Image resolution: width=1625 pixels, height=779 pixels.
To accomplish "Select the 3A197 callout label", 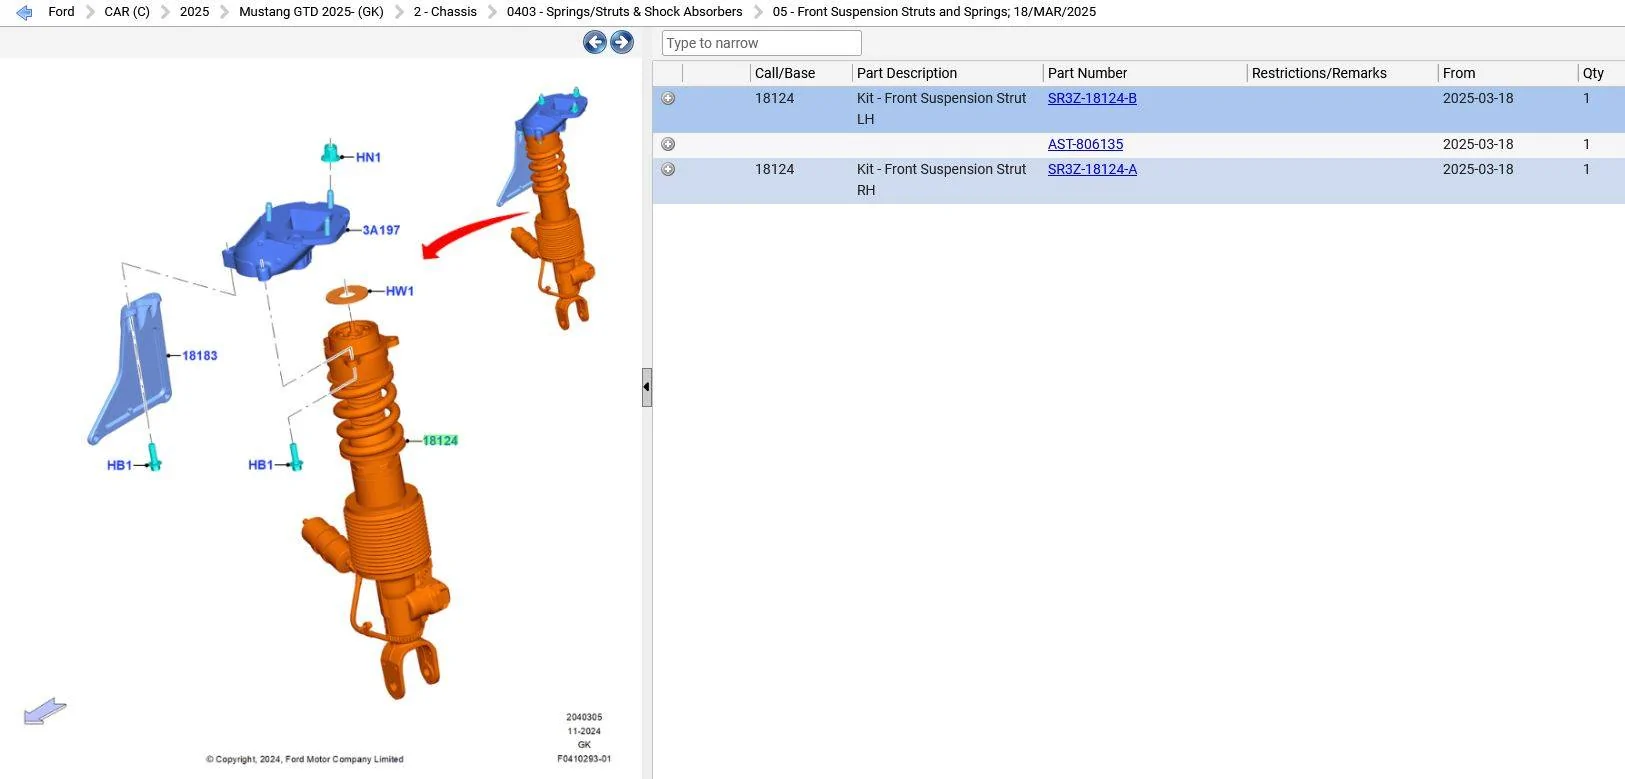I will (x=381, y=230).
